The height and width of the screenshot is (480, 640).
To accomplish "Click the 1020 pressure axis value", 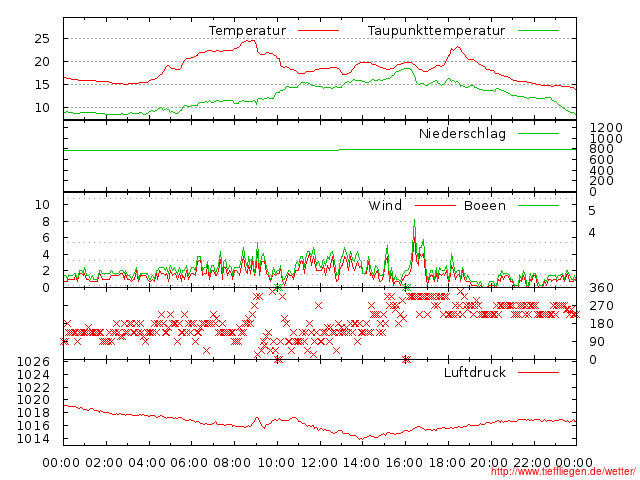I will [x=33, y=400].
